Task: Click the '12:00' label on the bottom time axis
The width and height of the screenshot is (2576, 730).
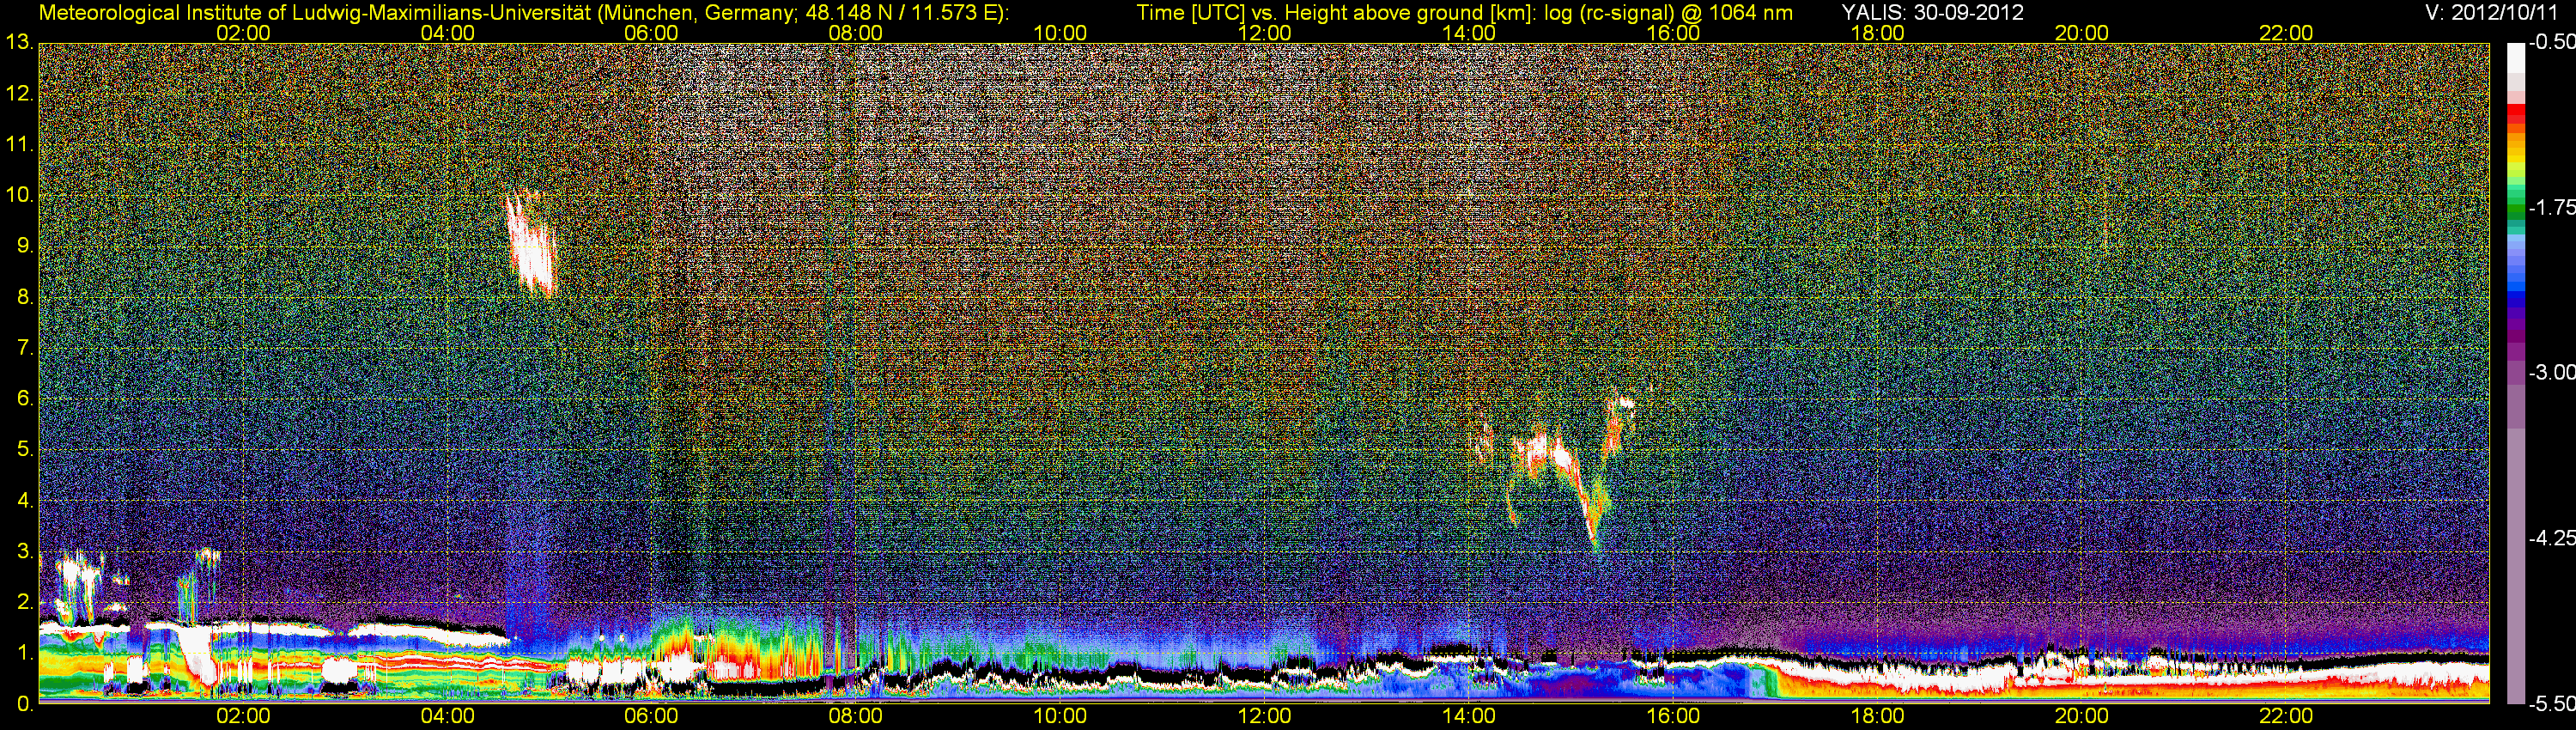Action: pos(1265,716)
